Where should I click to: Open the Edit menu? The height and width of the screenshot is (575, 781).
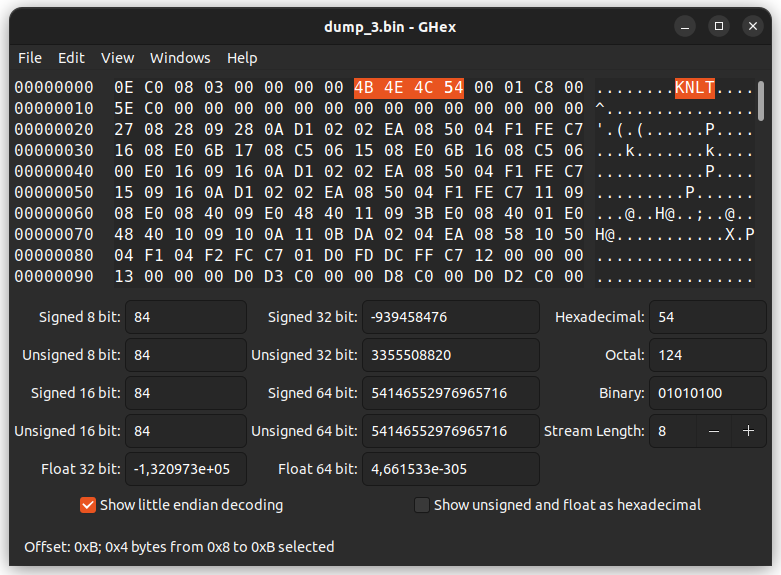click(x=71, y=58)
